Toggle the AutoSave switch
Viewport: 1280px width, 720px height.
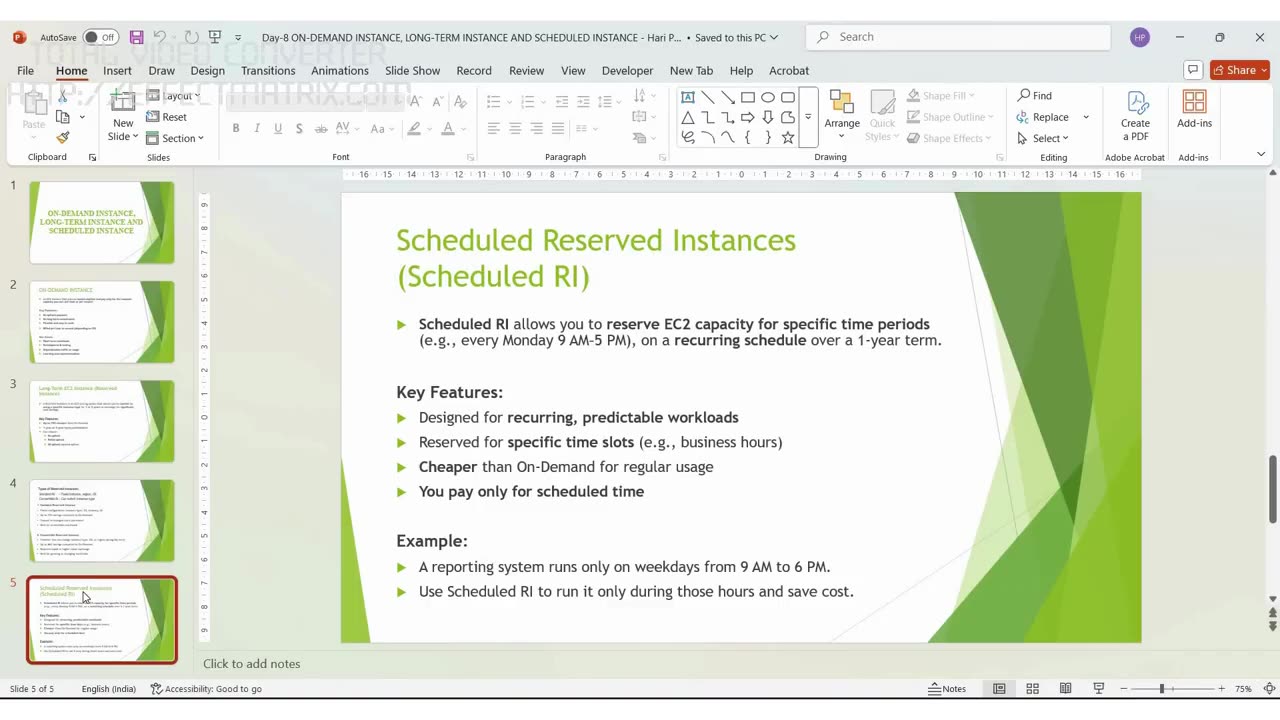(100, 37)
